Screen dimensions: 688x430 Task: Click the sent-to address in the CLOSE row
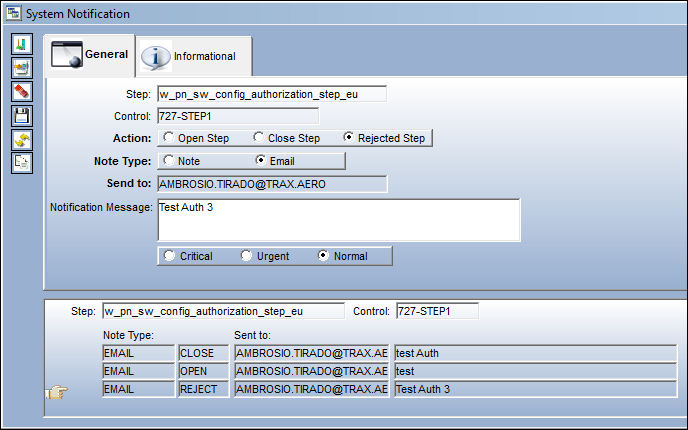pos(312,353)
